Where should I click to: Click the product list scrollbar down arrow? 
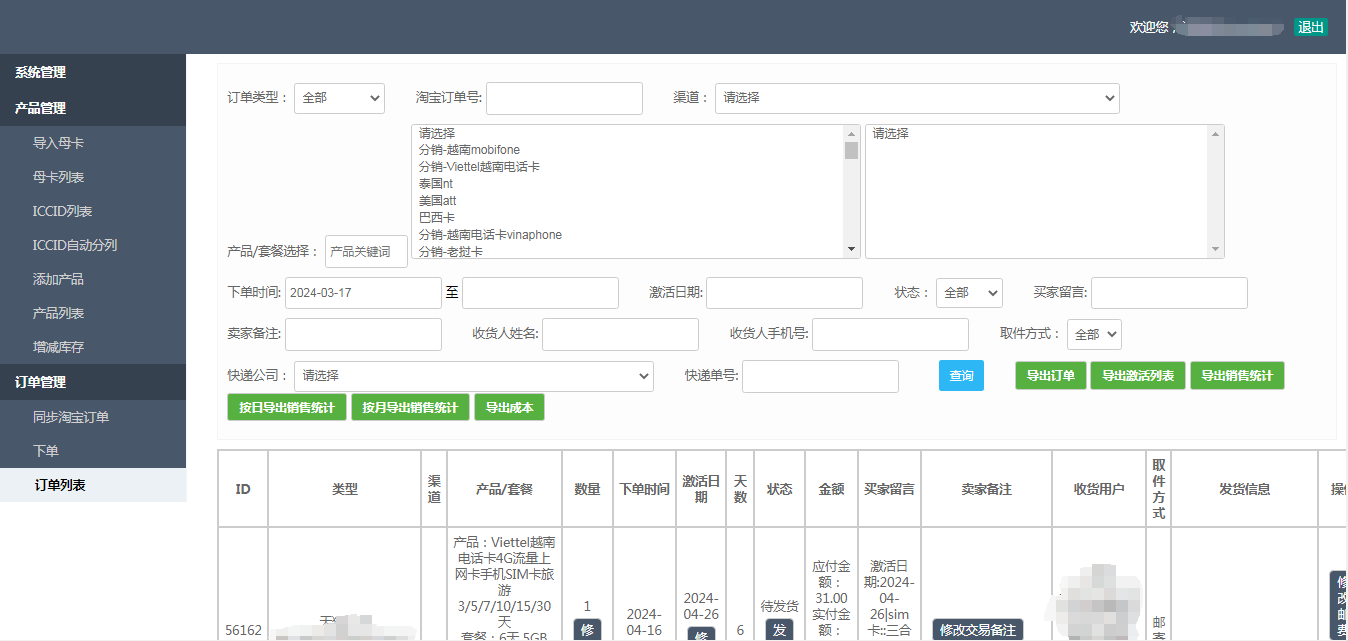(x=851, y=249)
